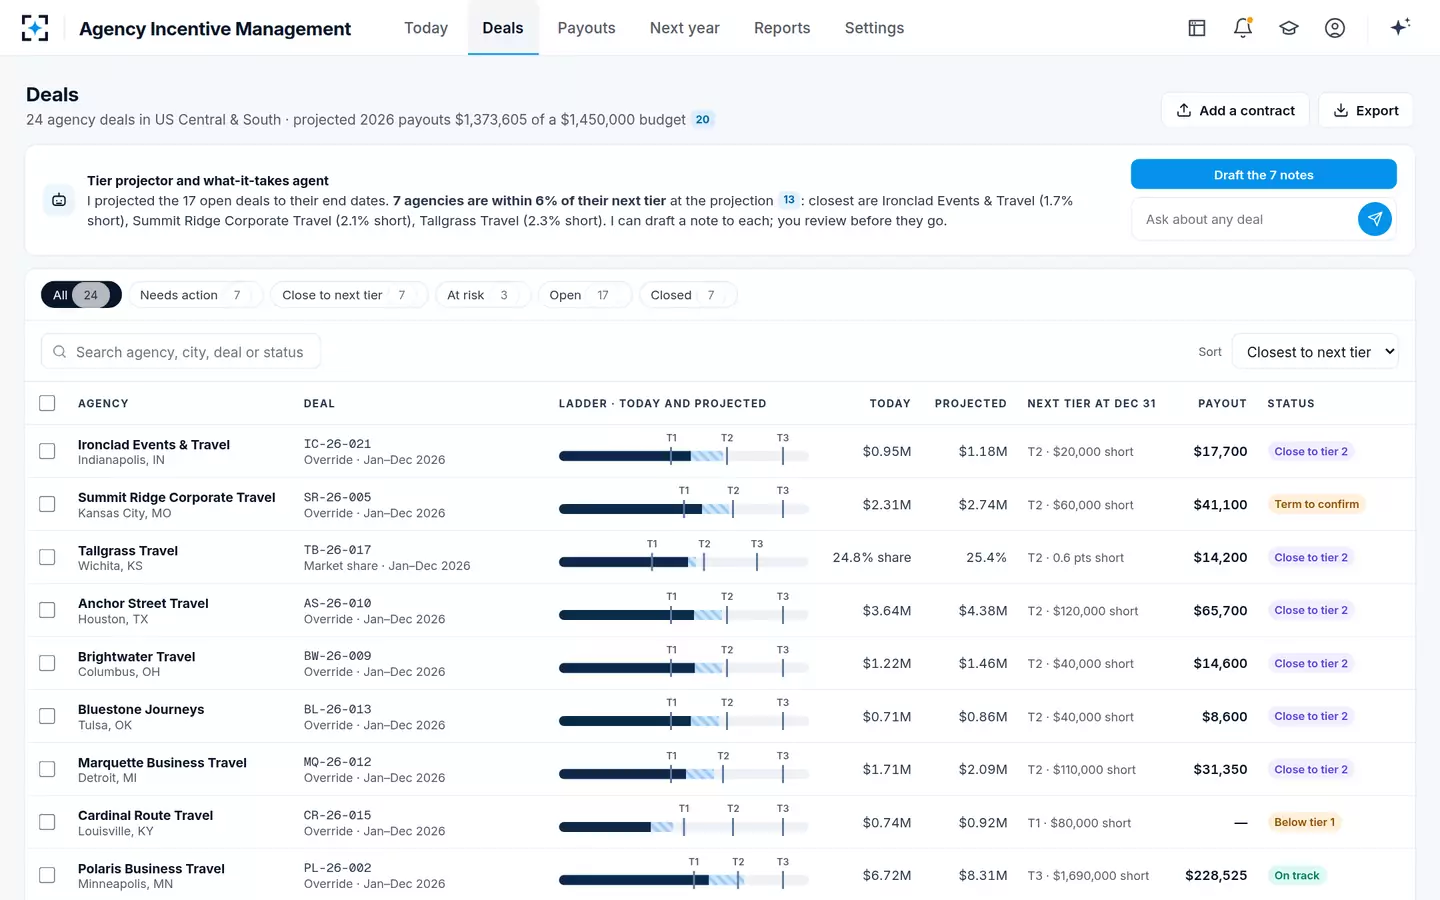Click the Ask about any deal input
The image size is (1440, 900).
[x=1245, y=219]
